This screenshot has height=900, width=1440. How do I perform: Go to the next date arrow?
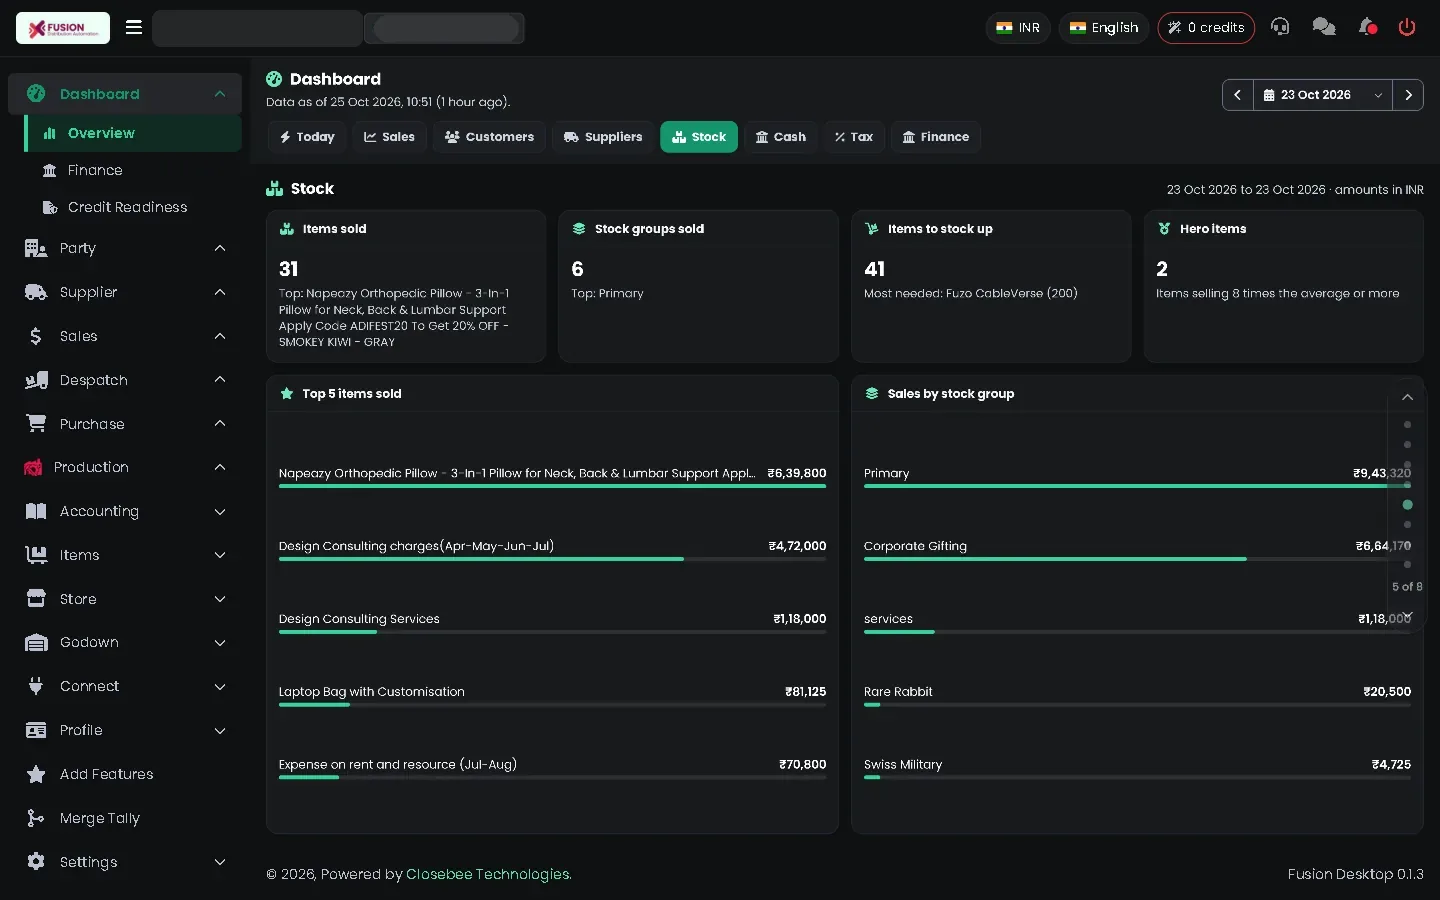[1408, 95]
